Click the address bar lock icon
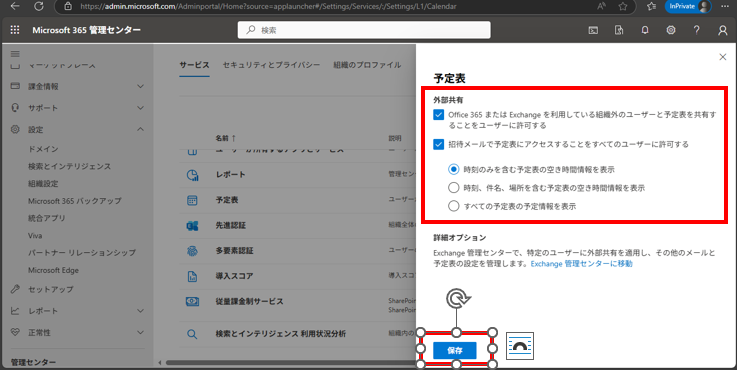737x370 pixels. point(68,7)
